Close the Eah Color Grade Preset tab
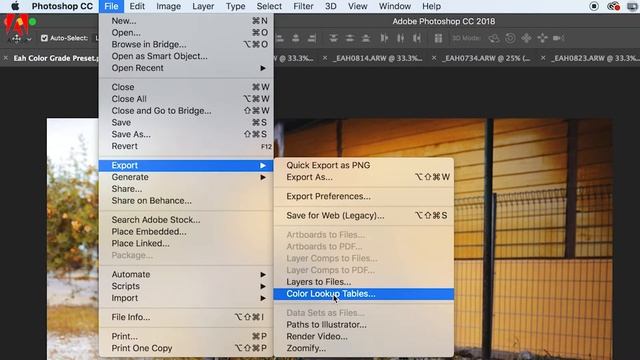Image resolution: width=640 pixels, height=360 pixels. 6,58
